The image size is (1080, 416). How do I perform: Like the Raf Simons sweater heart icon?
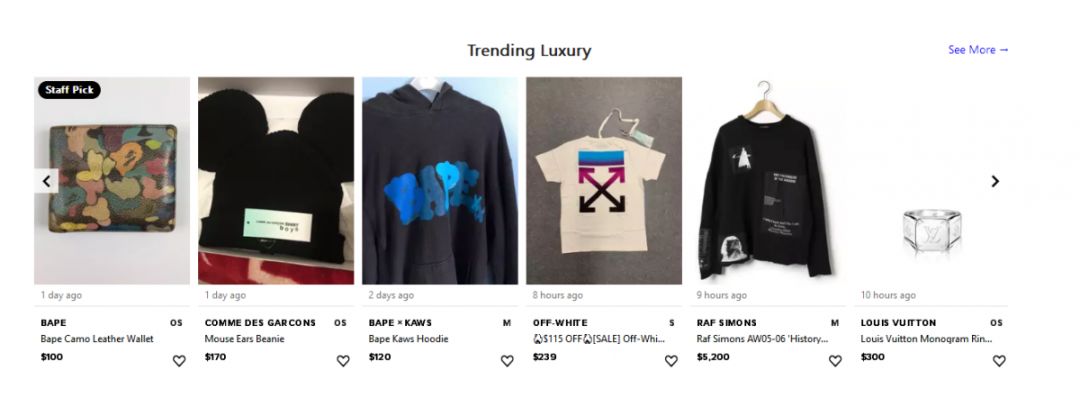[835, 361]
